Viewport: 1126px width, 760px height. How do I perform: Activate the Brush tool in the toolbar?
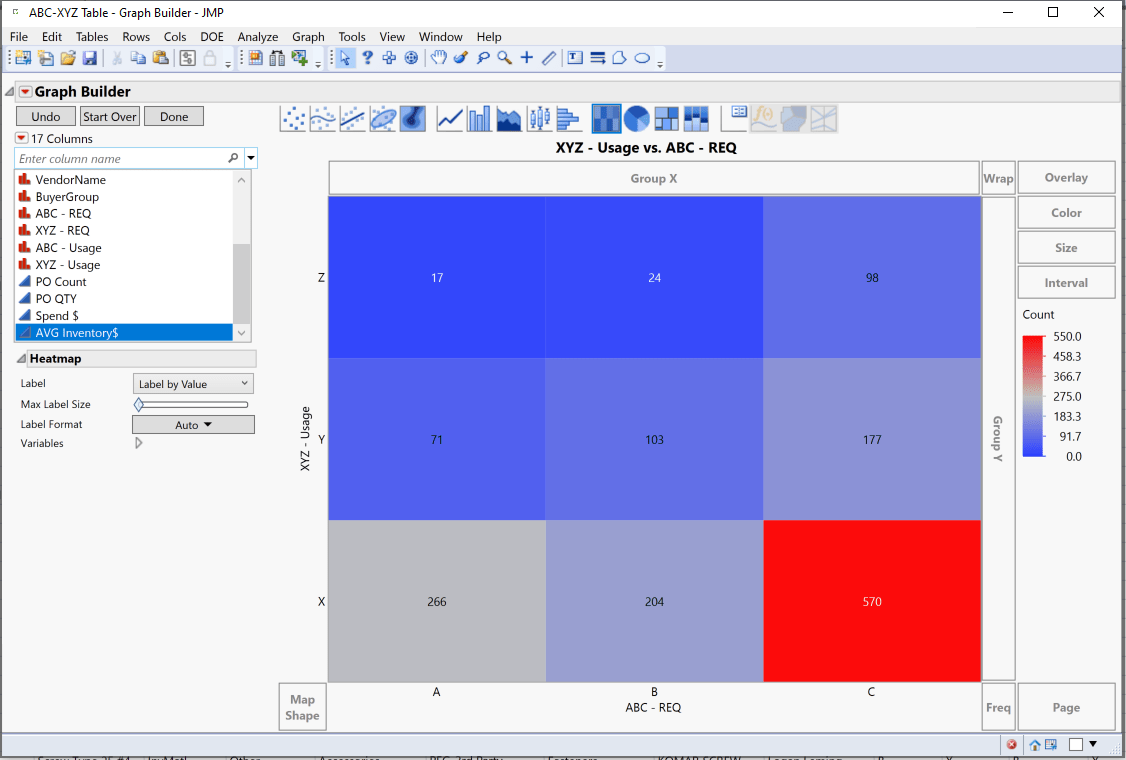pyautogui.click(x=459, y=58)
